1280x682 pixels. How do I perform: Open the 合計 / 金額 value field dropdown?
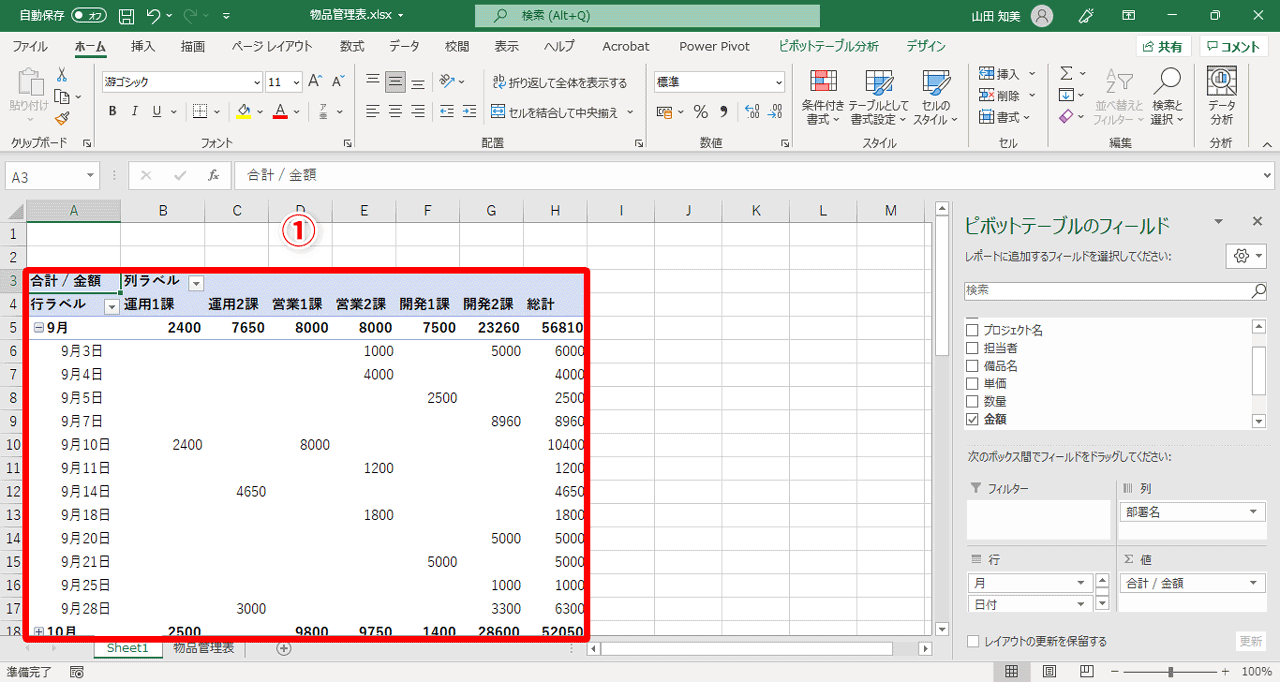coord(1254,583)
